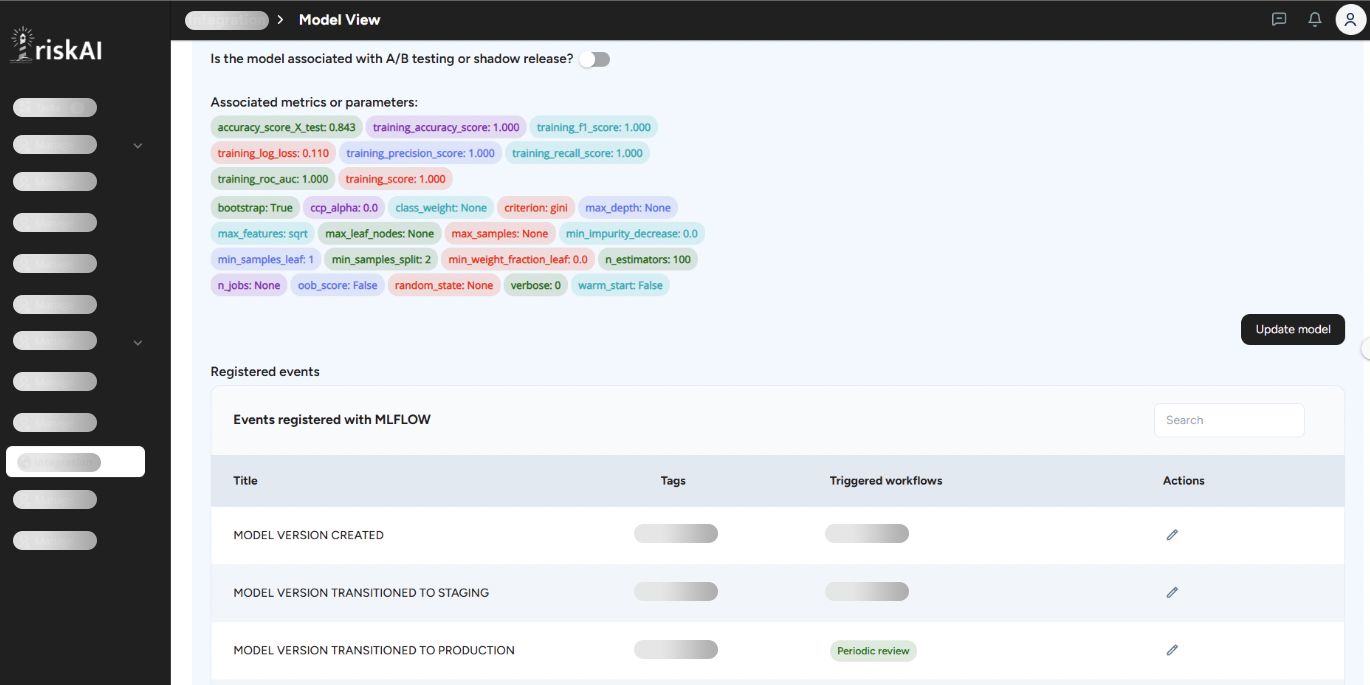Click the Registered events section label
1370x685 pixels.
pyautogui.click(x=265, y=372)
